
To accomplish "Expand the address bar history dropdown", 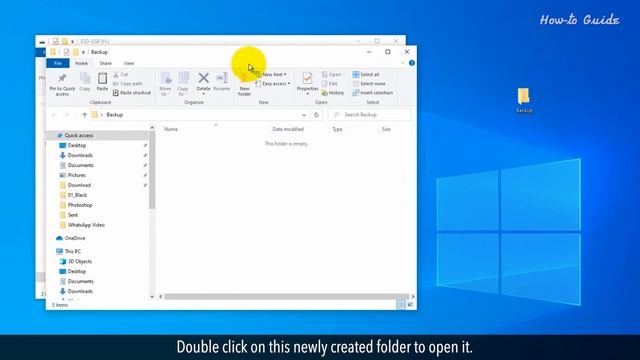I will [304, 115].
